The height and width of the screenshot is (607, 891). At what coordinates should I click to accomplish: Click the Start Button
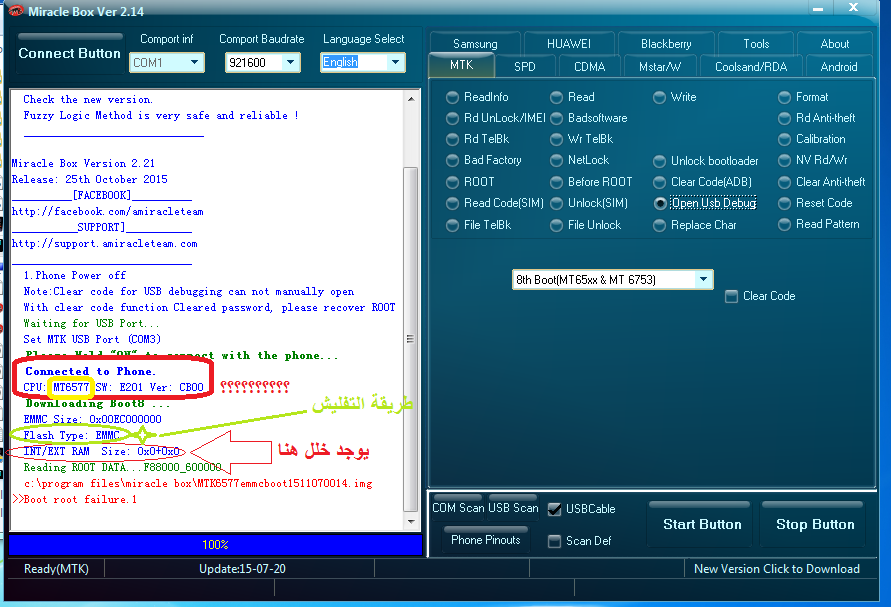coord(702,525)
